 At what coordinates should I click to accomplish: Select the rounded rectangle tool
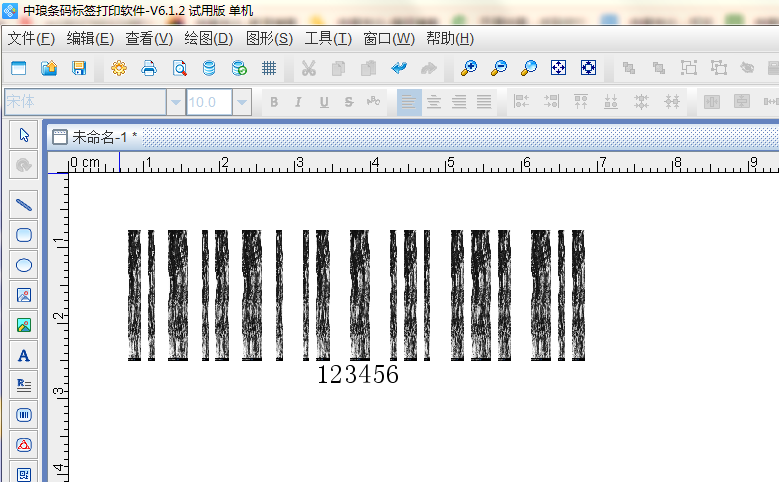coord(24,235)
